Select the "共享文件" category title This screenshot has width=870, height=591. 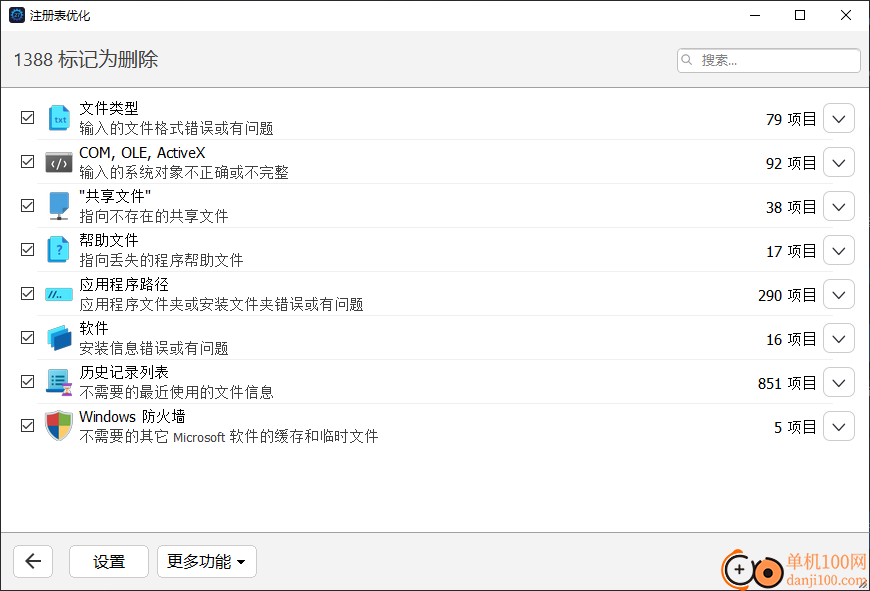point(115,196)
